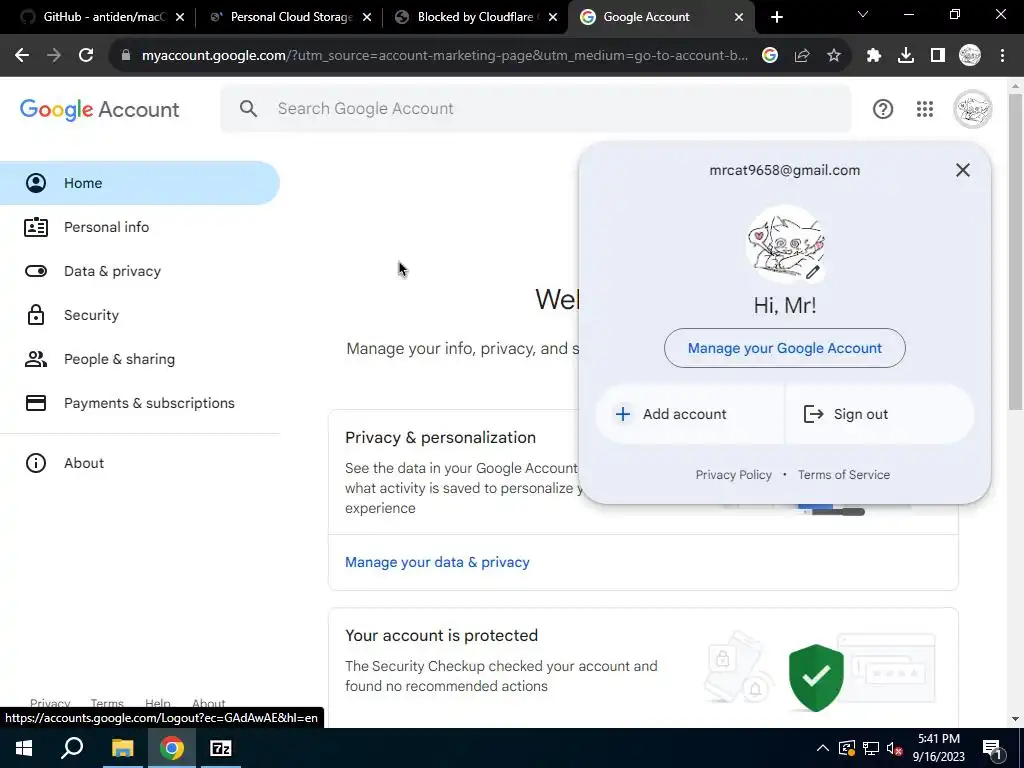
Task: Open the Help question mark icon
Action: pos(883,109)
